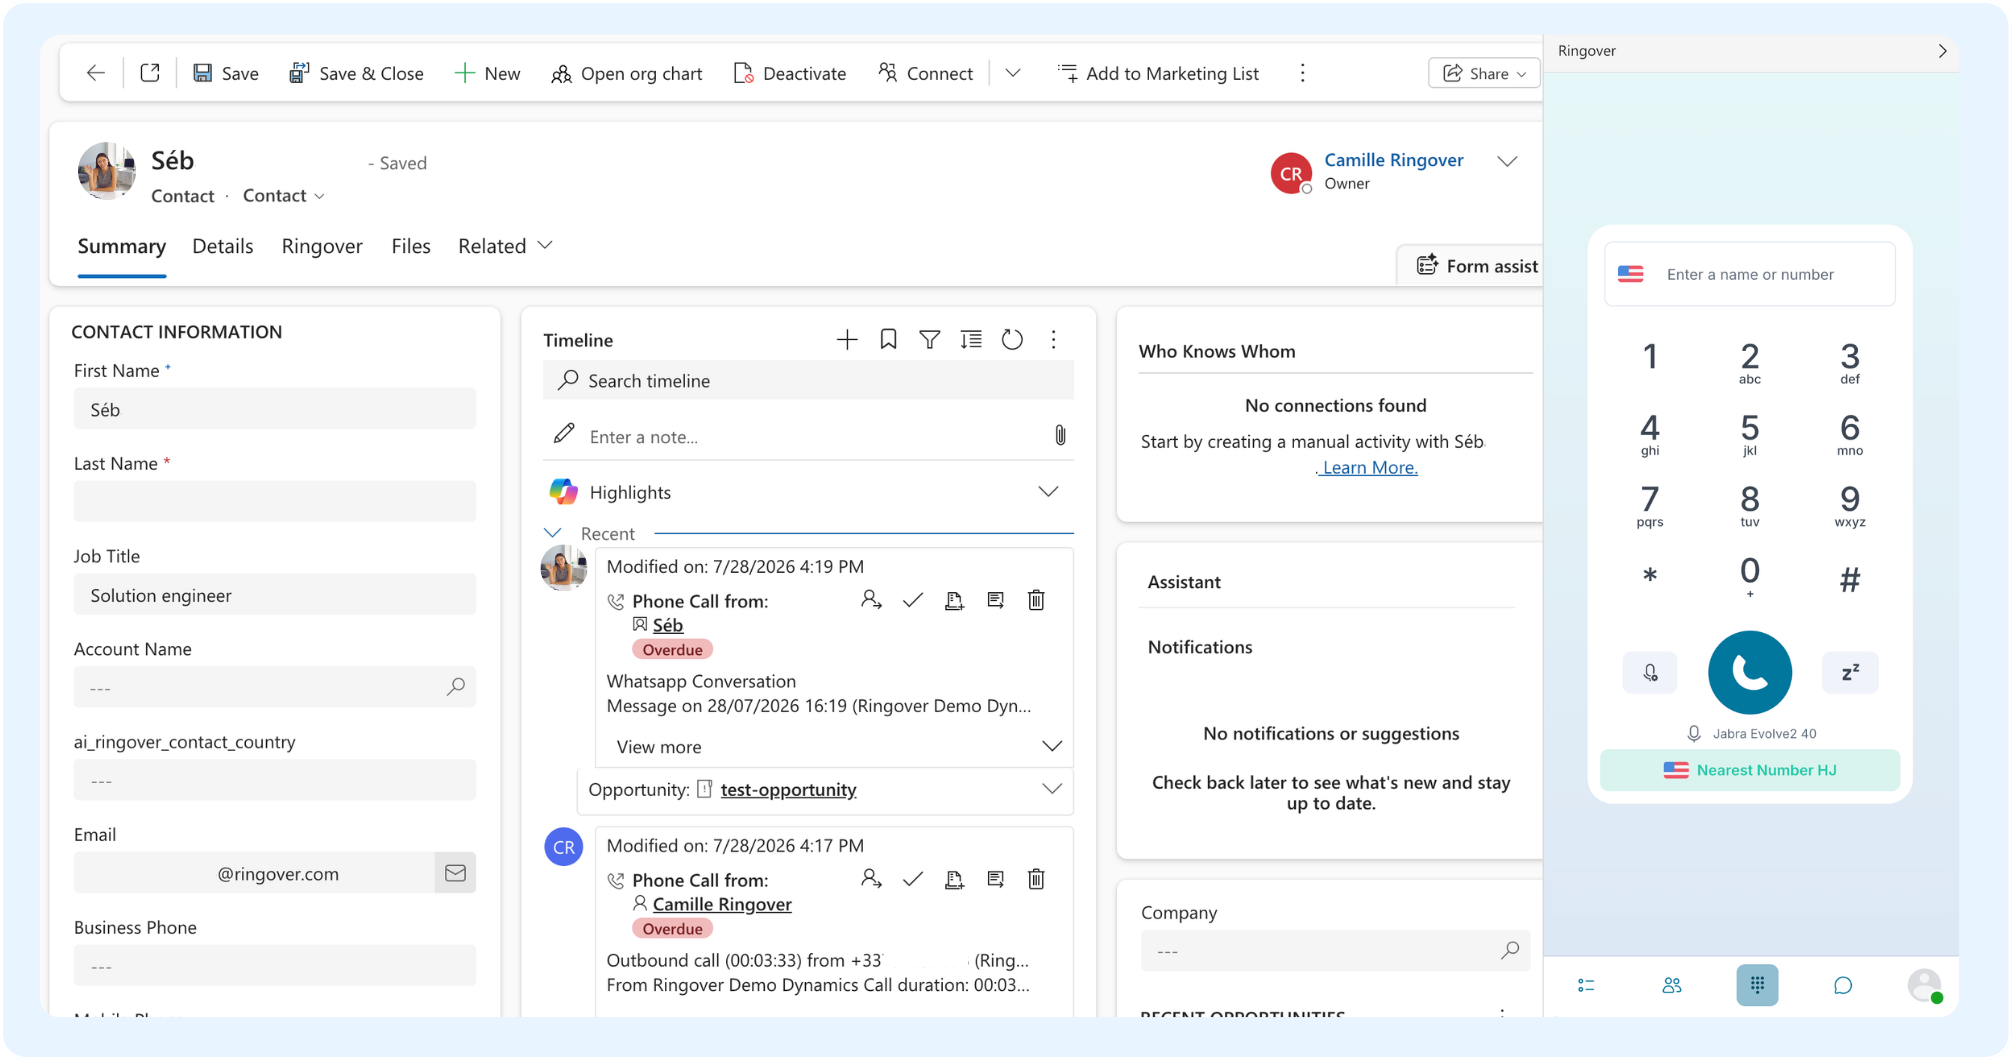Screen dimensions: 2012x1060
Task: Select Nearest Number HJ caller ID
Action: point(1750,770)
